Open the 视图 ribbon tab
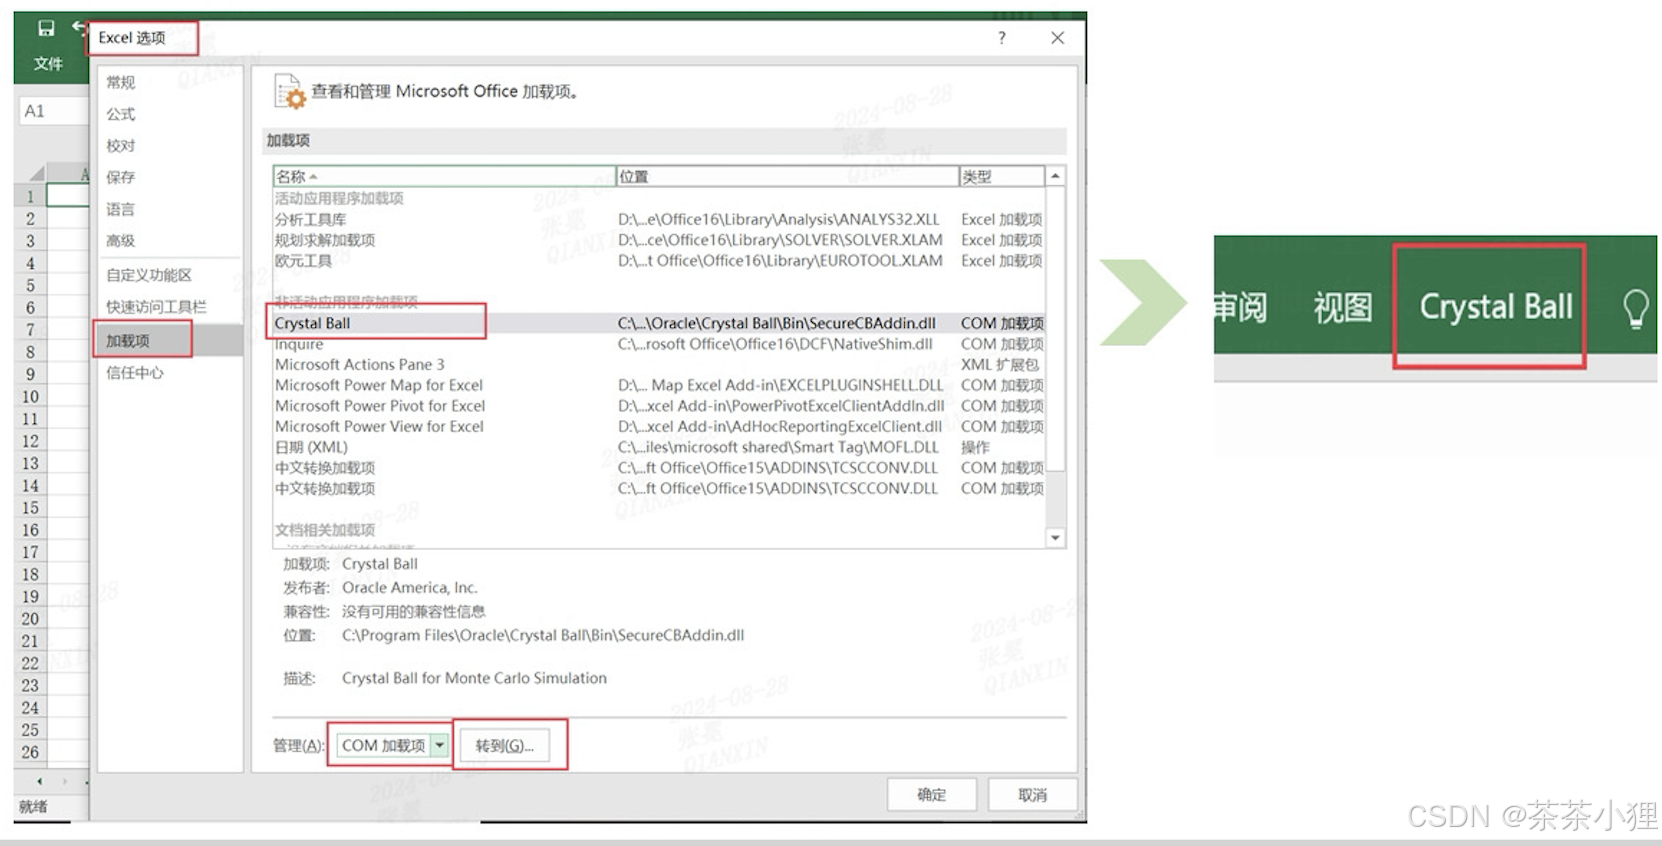 [1343, 308]
